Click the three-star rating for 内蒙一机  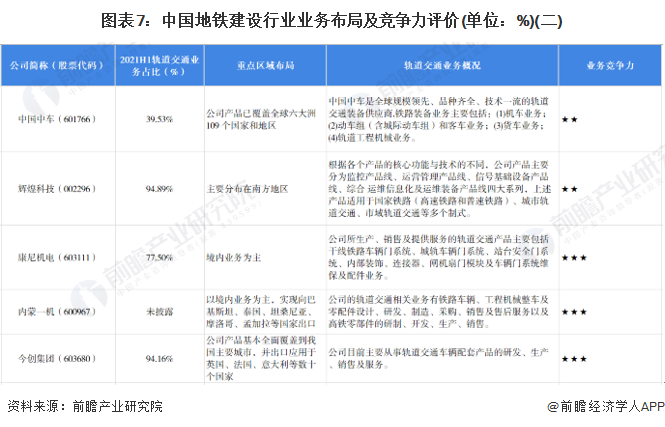coord(573,312)
